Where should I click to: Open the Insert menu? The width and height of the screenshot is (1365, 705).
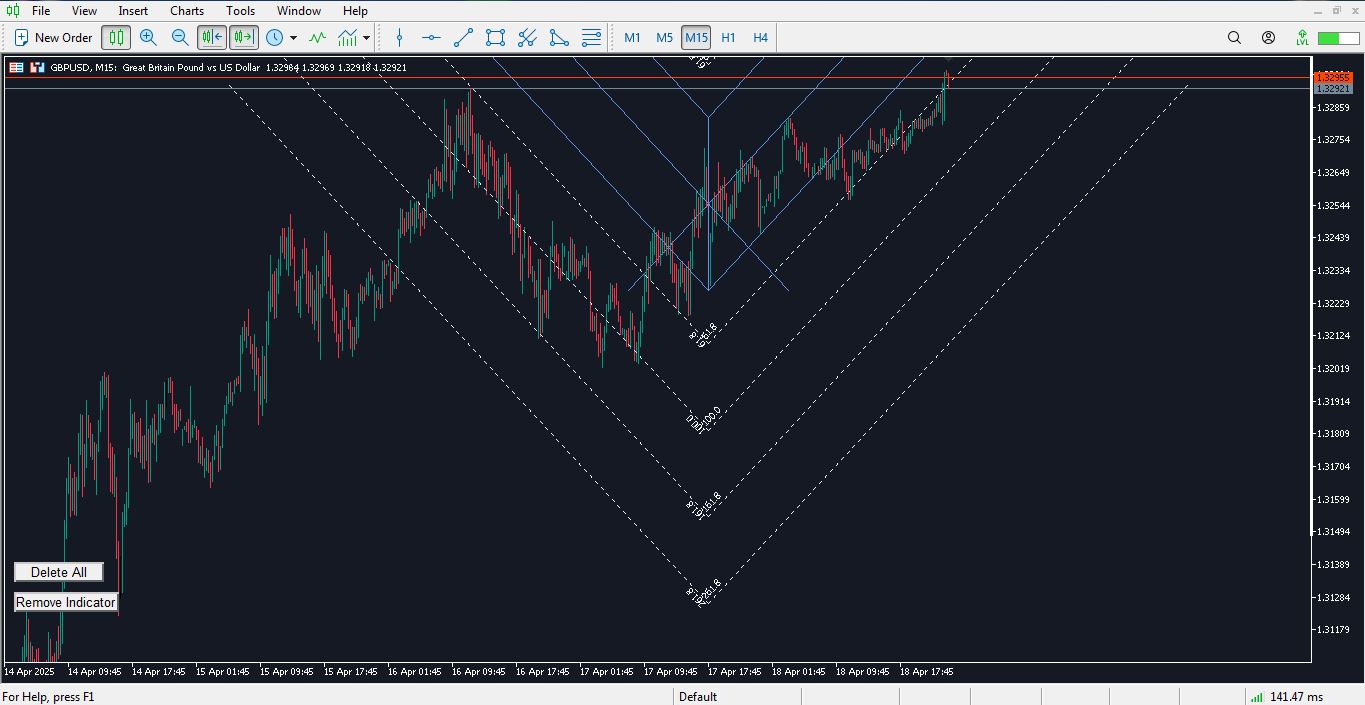133,11
